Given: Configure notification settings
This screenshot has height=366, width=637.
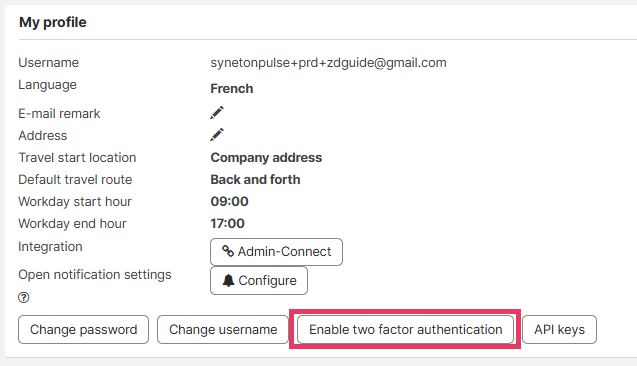Looking at the screenshot, I should [x=259, y=280].
